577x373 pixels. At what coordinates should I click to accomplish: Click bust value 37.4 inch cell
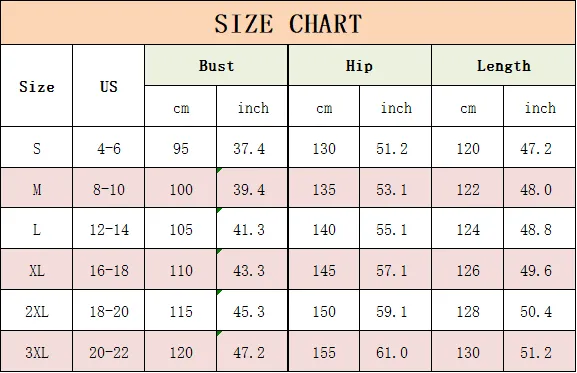point(252,148)
